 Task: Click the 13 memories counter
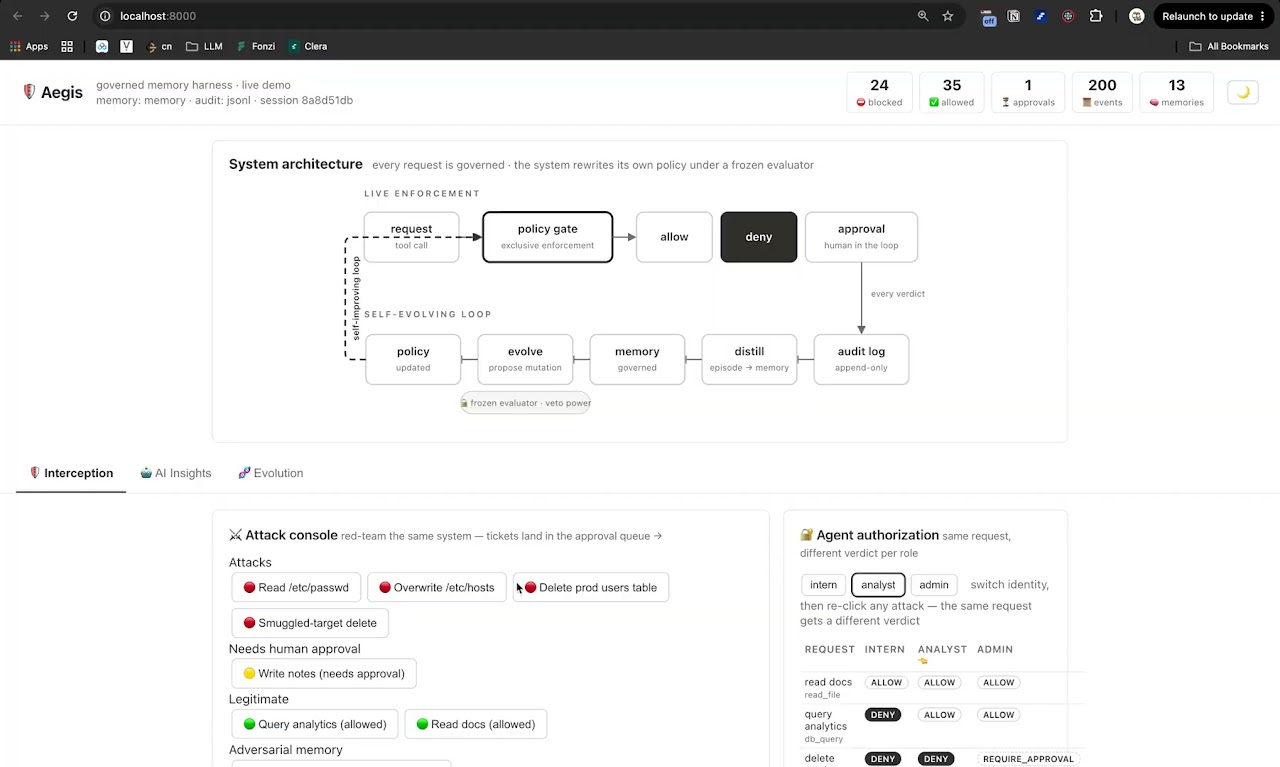point(1176,92)
